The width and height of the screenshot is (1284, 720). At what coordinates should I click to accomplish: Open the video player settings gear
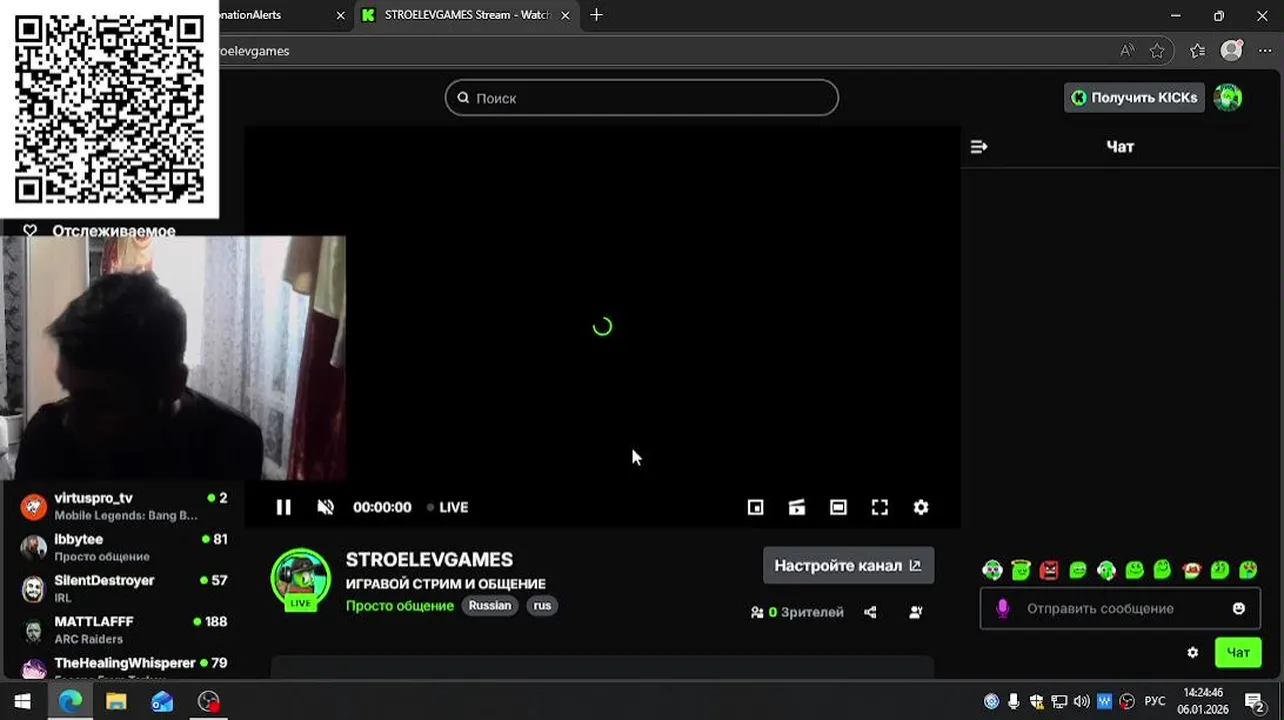point(921,507)
